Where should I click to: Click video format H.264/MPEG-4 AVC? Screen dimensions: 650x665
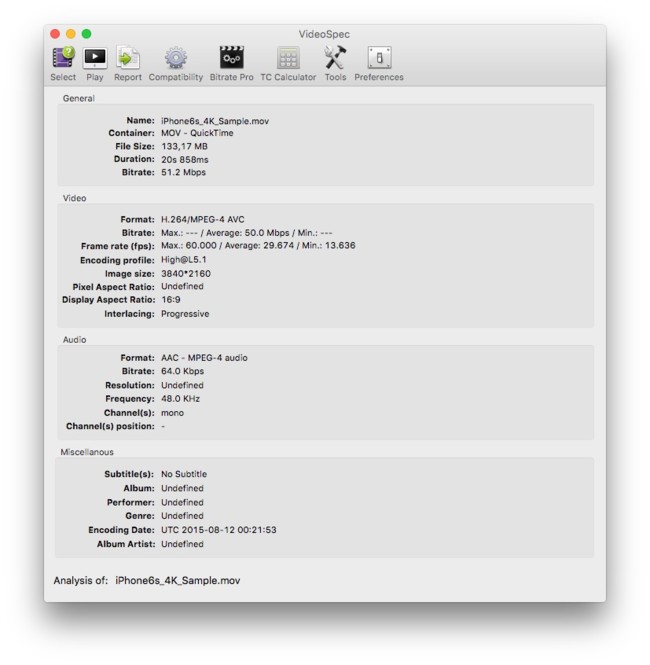pos(203,219)
